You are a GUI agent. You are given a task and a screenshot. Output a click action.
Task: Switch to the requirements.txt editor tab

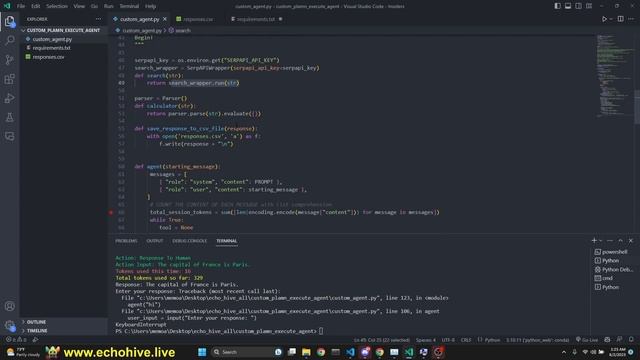256,19
